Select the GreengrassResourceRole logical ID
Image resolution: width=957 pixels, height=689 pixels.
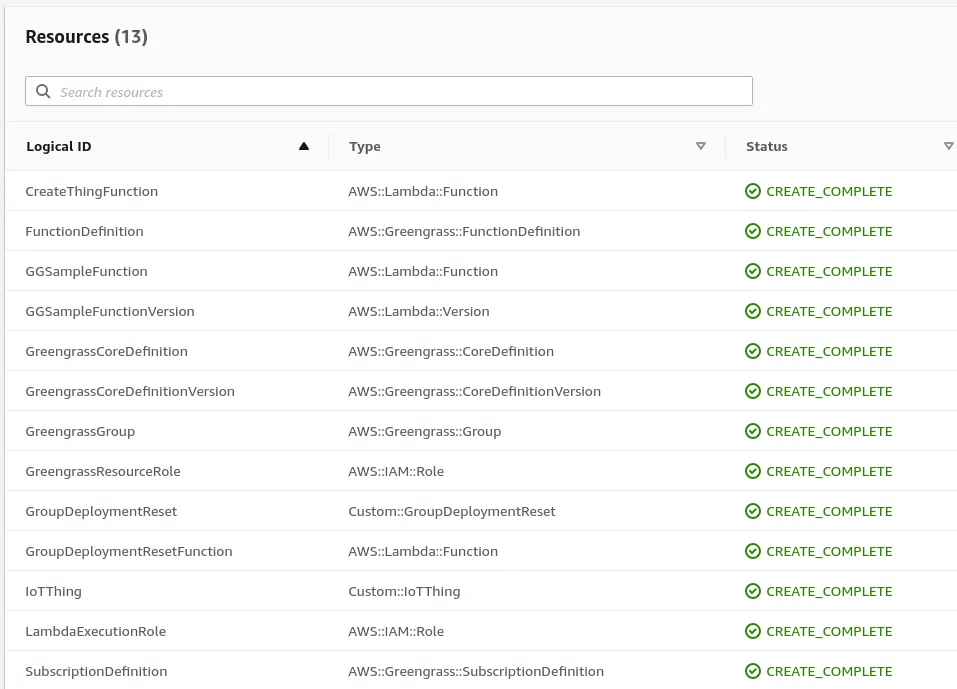coord(103,471)
